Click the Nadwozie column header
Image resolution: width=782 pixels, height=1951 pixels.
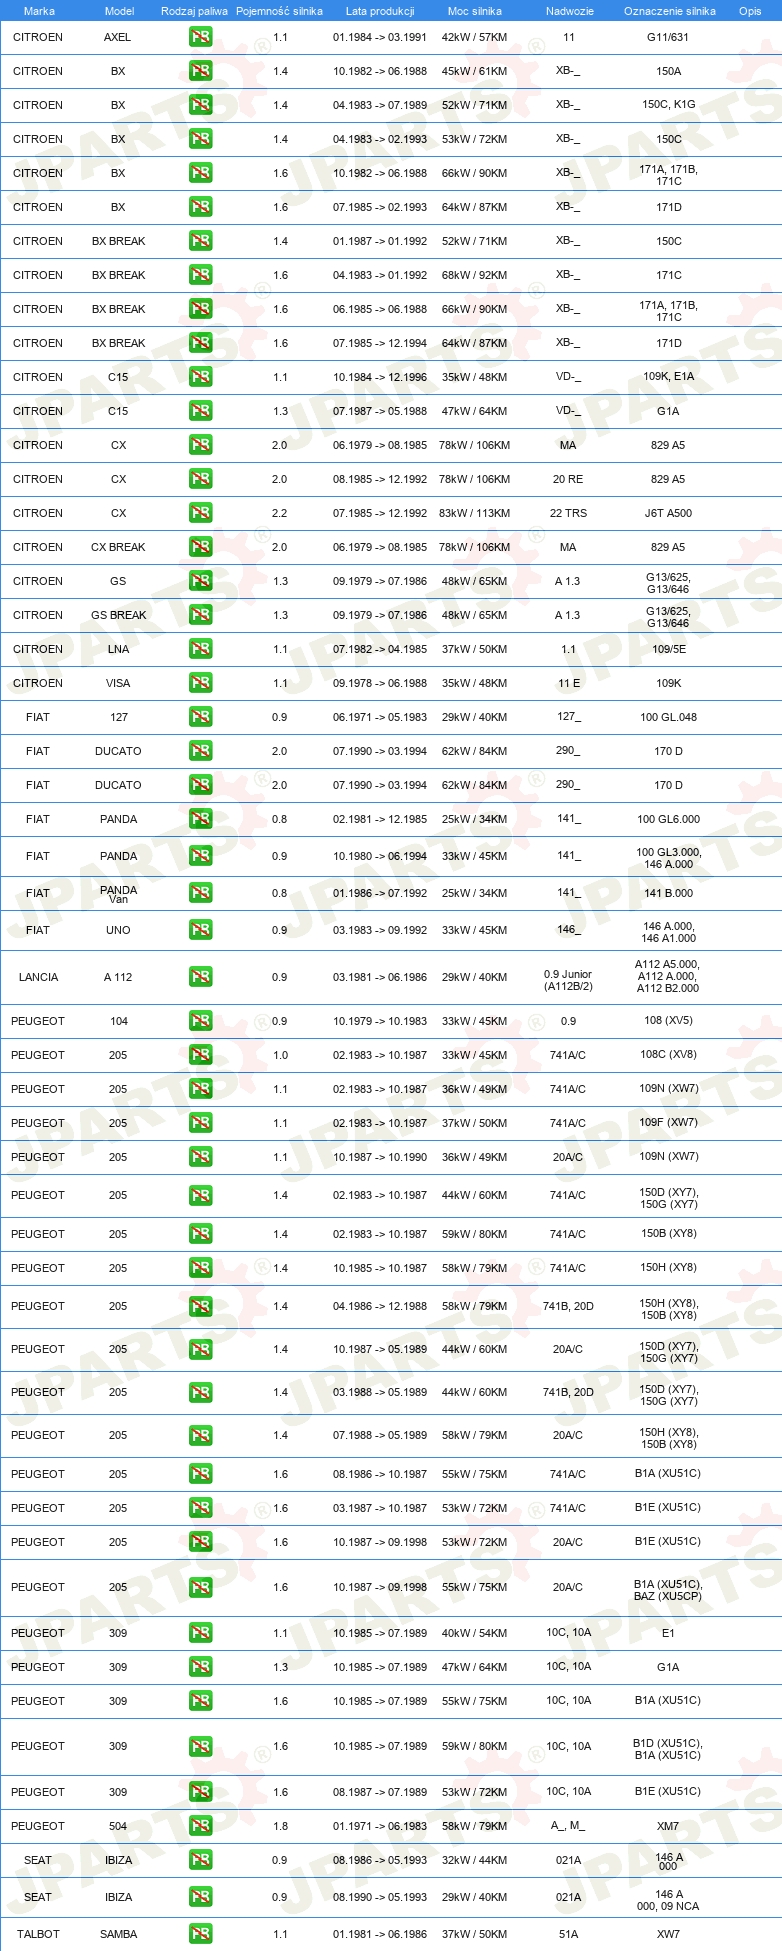point(570,11)
